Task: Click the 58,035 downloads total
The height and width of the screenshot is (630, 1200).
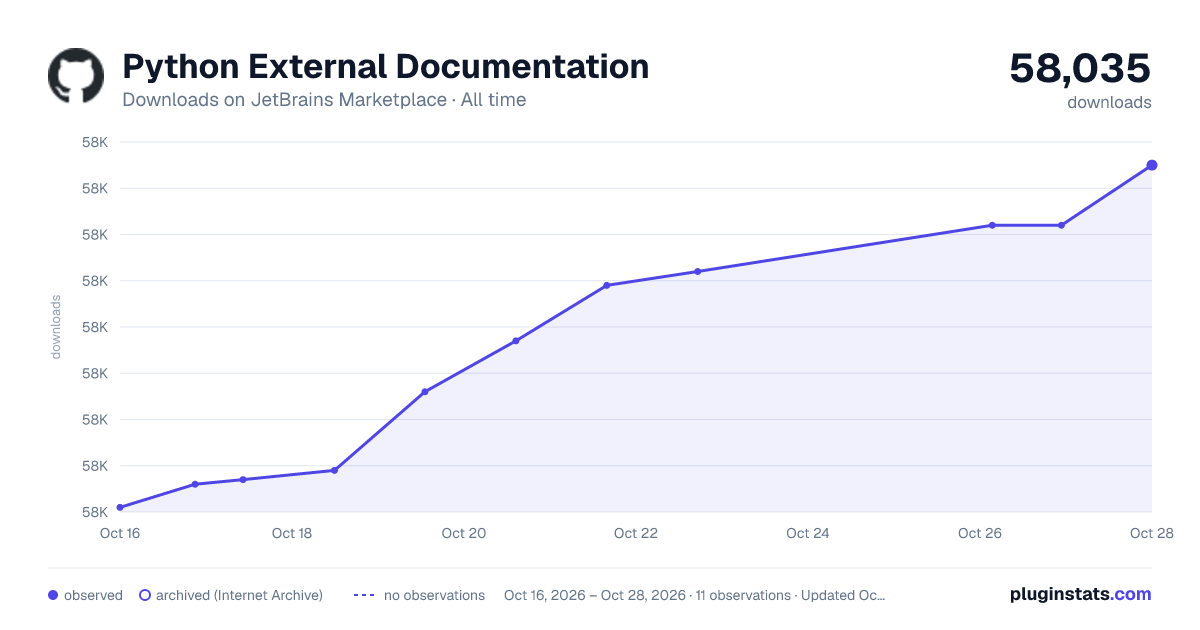Action: [x=1080, y=68]
